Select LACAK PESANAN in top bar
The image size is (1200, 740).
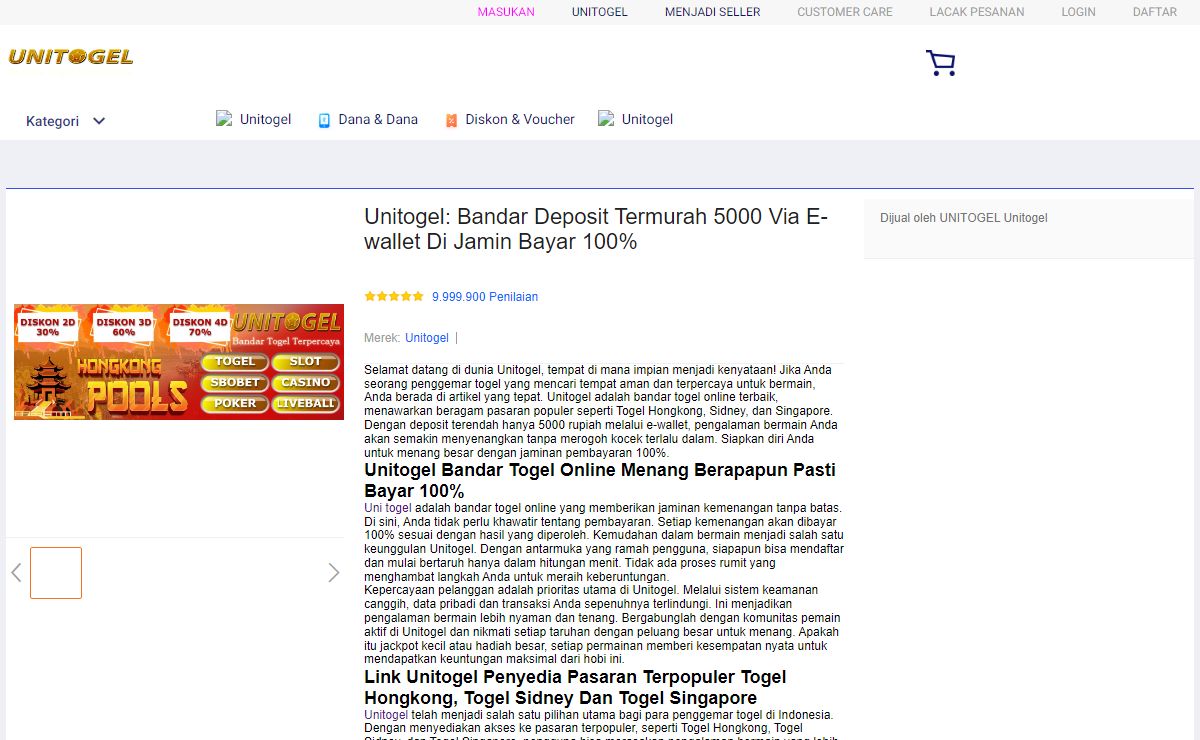(x=977, y=12)
